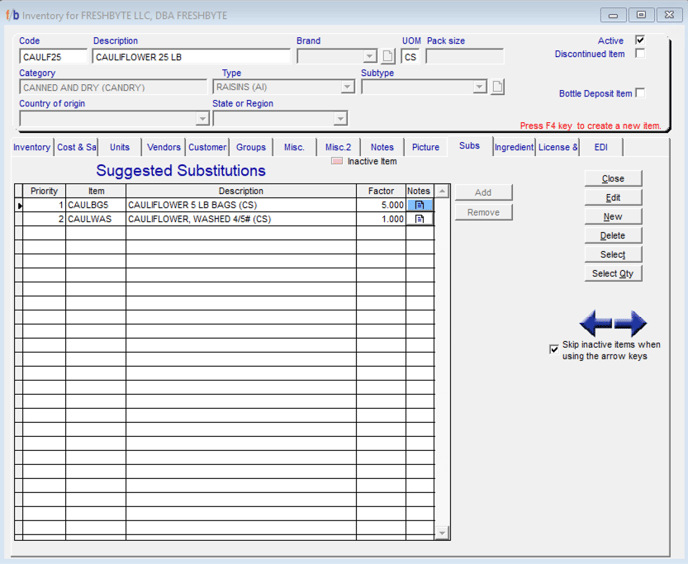The height and width of the screenshot is (564, 688).
Task: Enable the Discontinued Item checkbox
Action: pos(640,54)
